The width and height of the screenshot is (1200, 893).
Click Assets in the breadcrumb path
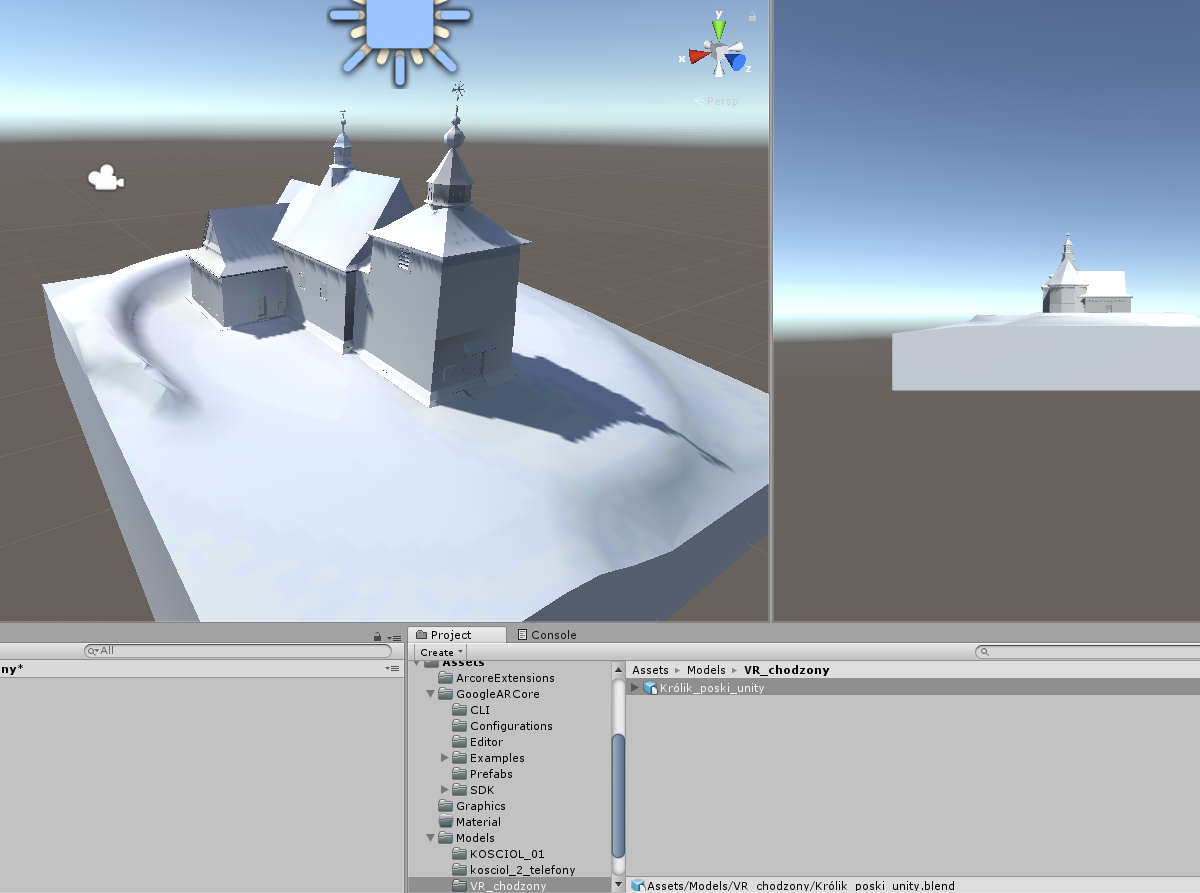point(650,670)
